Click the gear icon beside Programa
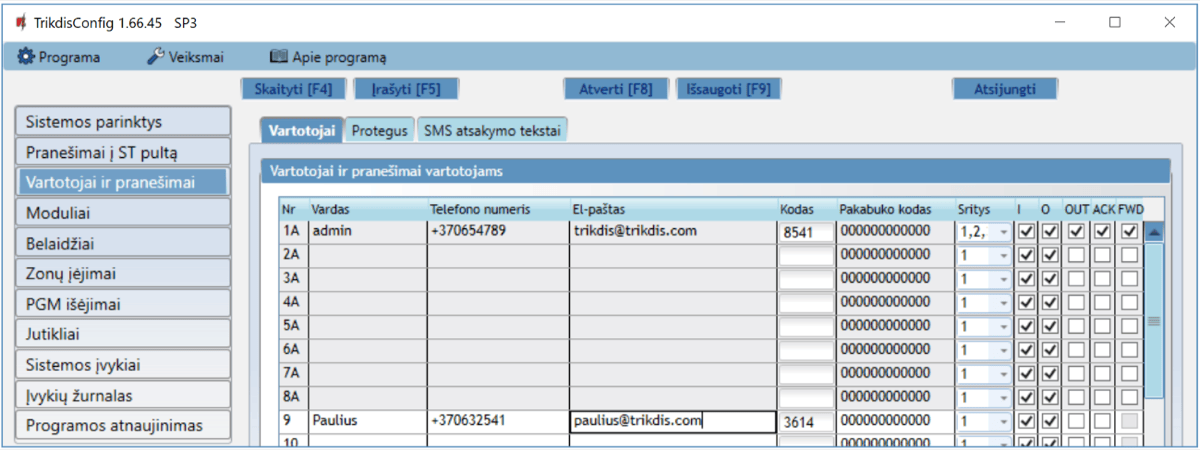Viewport: 1200px width, 450px height. tap(26, 57)
